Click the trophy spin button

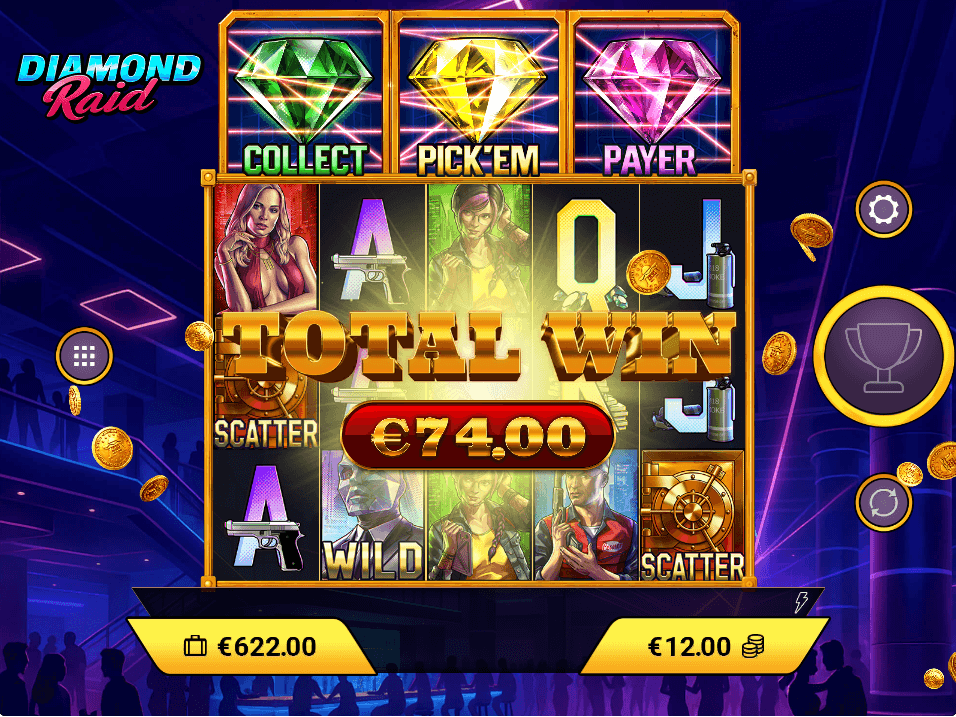[x=883, y=356]
